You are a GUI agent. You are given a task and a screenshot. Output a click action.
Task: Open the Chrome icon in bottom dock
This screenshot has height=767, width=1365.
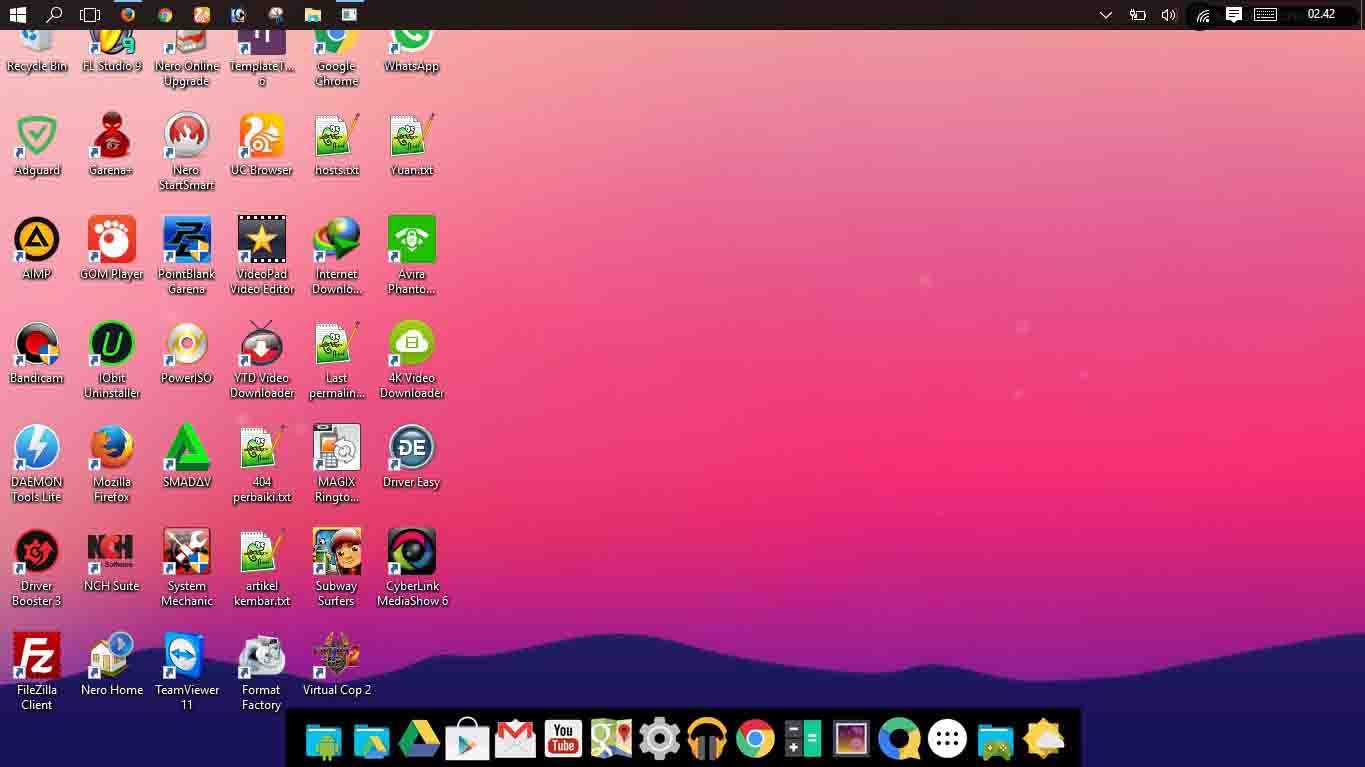pos(755,740)
